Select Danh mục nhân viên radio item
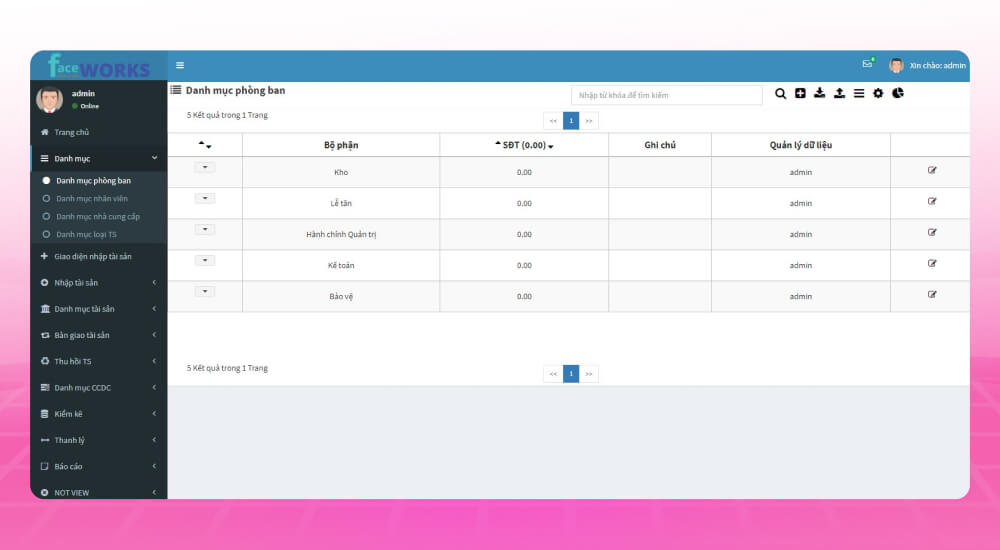The width and height of the screenshot is (1000, 550). coord(91,199)
